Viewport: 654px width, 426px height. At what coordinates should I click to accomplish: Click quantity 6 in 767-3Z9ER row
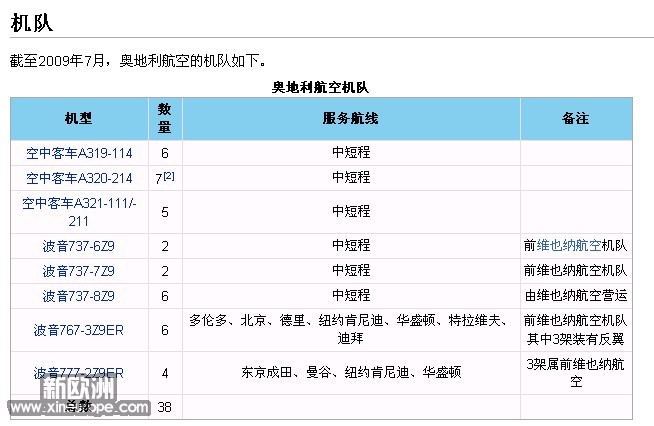pyautogui.click(x=165, y=330)
